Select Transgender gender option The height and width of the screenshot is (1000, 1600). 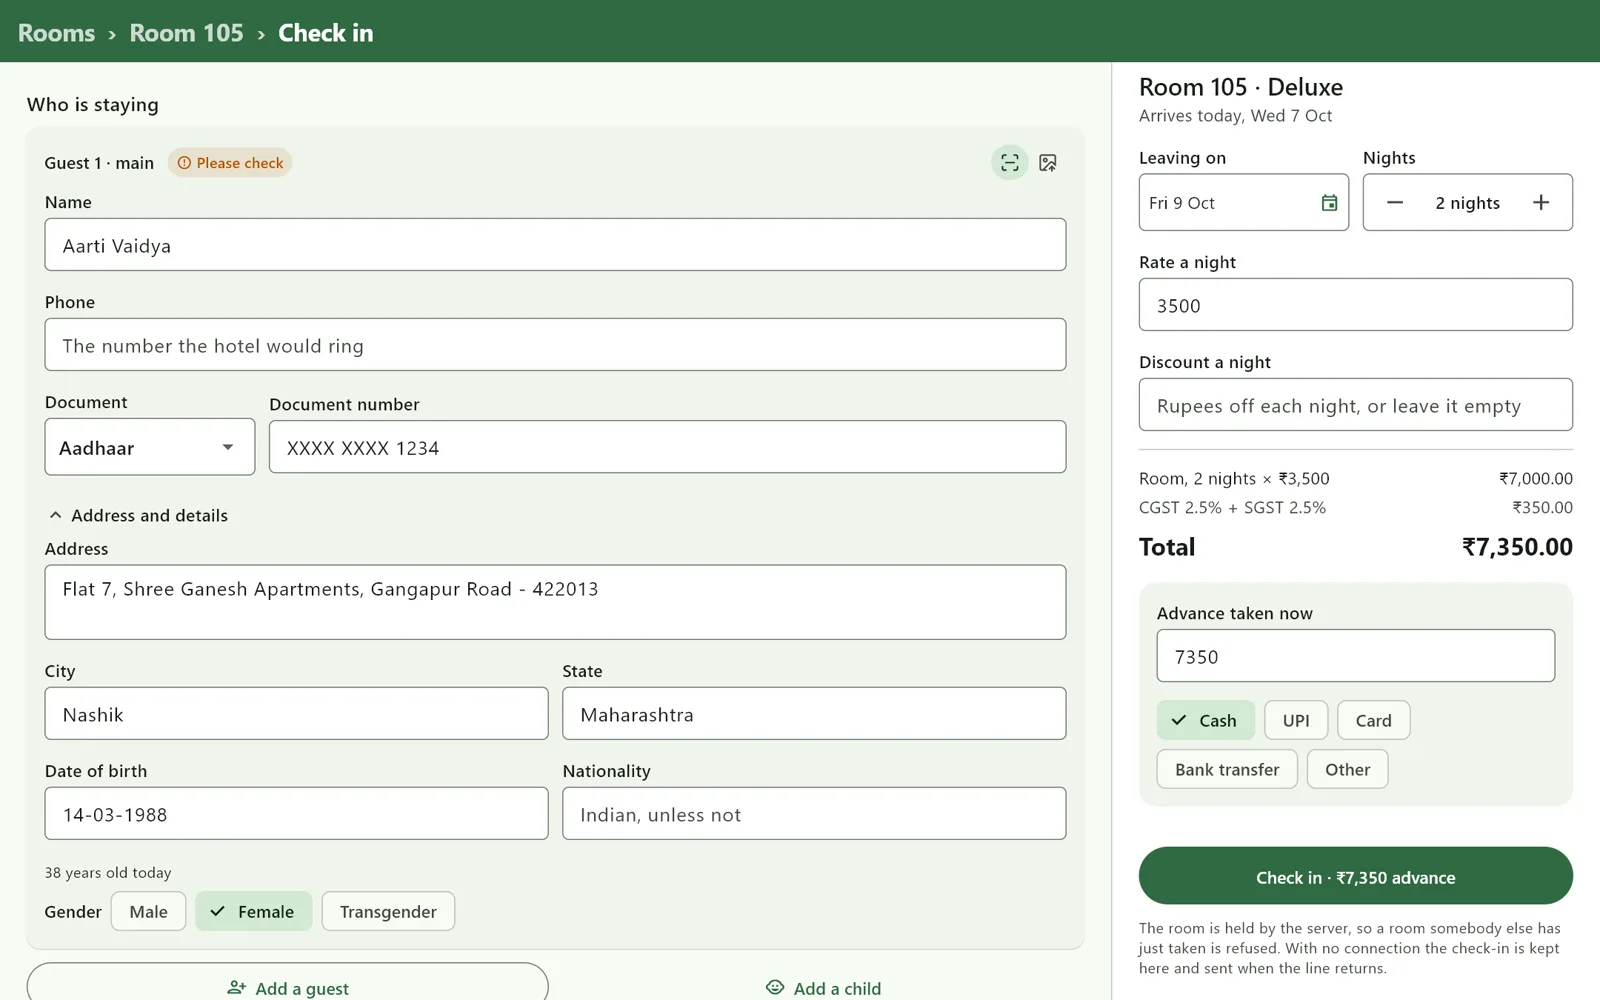coord(388,911)
